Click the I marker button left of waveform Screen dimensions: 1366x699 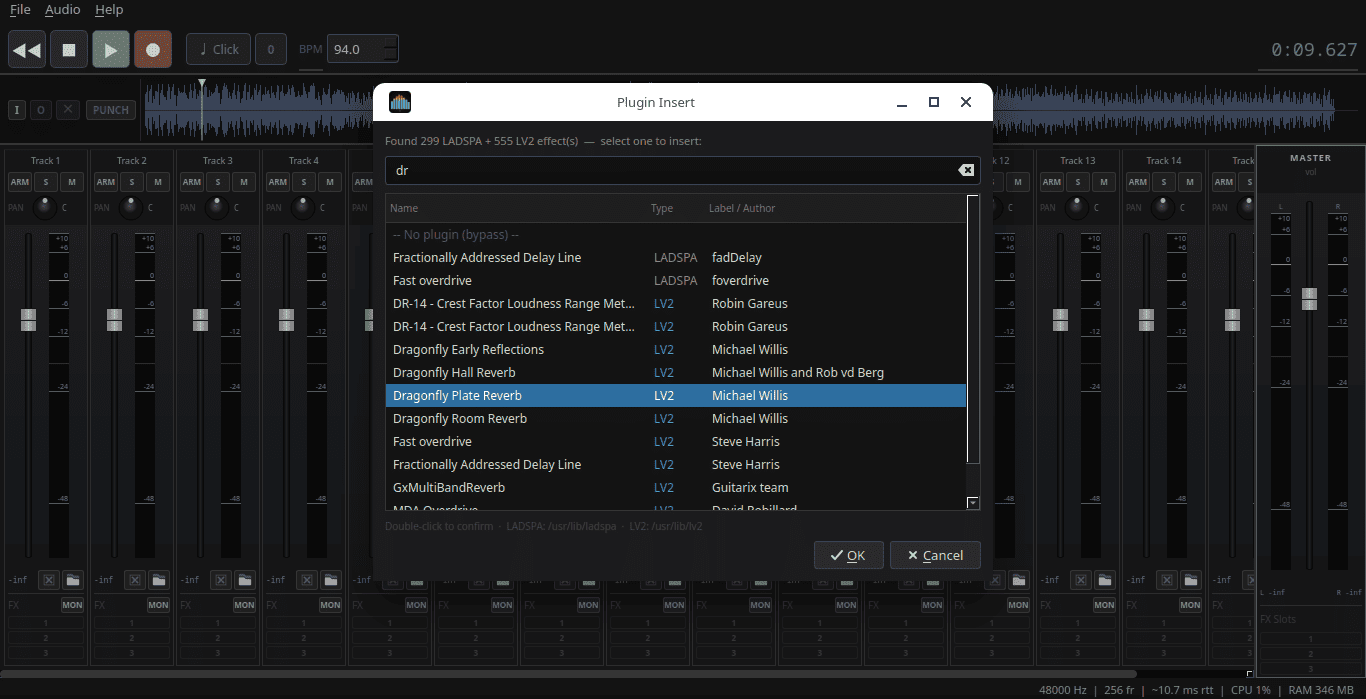17,110
